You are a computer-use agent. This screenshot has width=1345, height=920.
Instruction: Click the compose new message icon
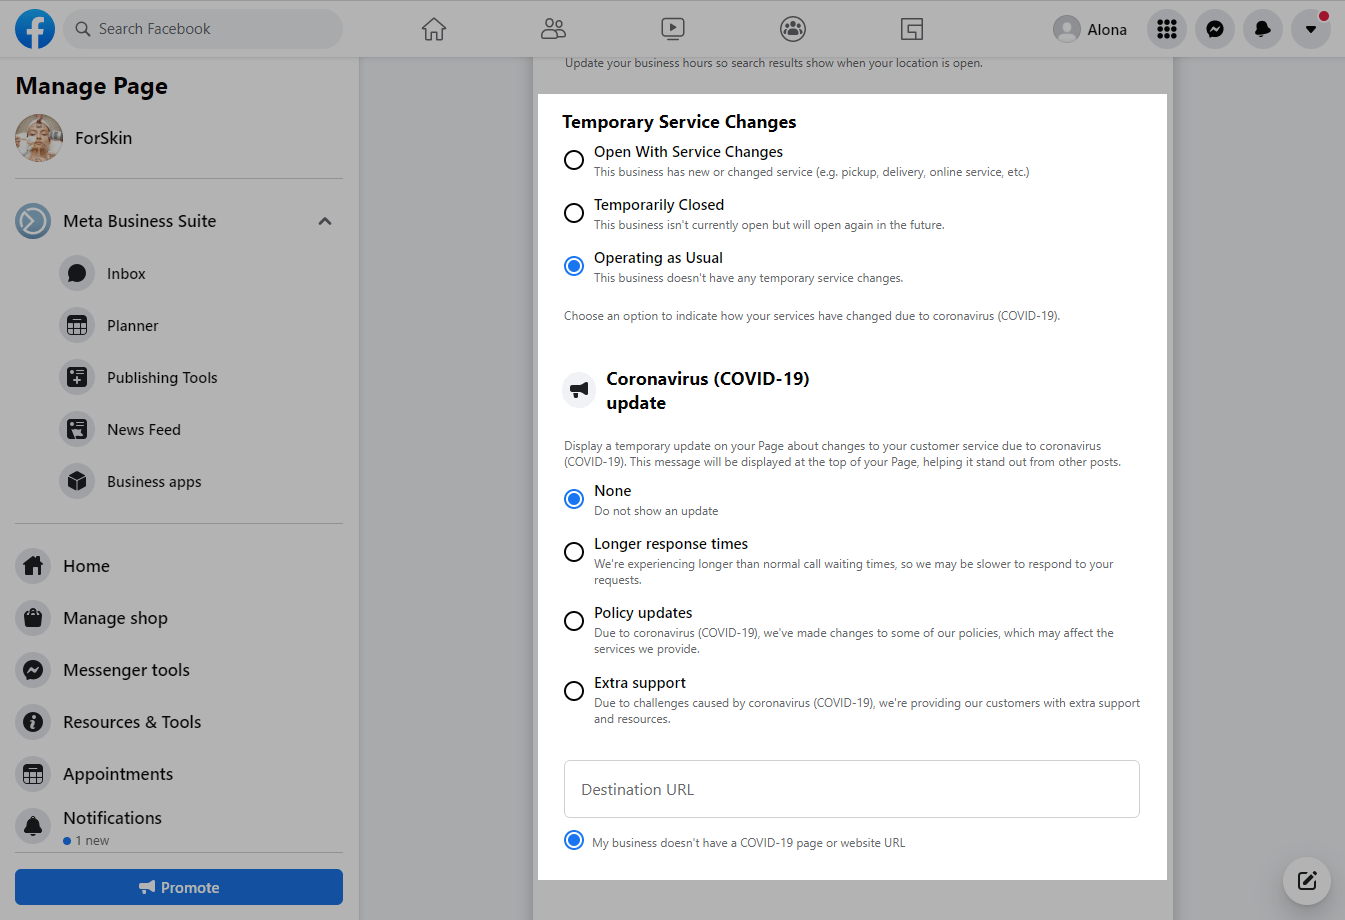1307,881
